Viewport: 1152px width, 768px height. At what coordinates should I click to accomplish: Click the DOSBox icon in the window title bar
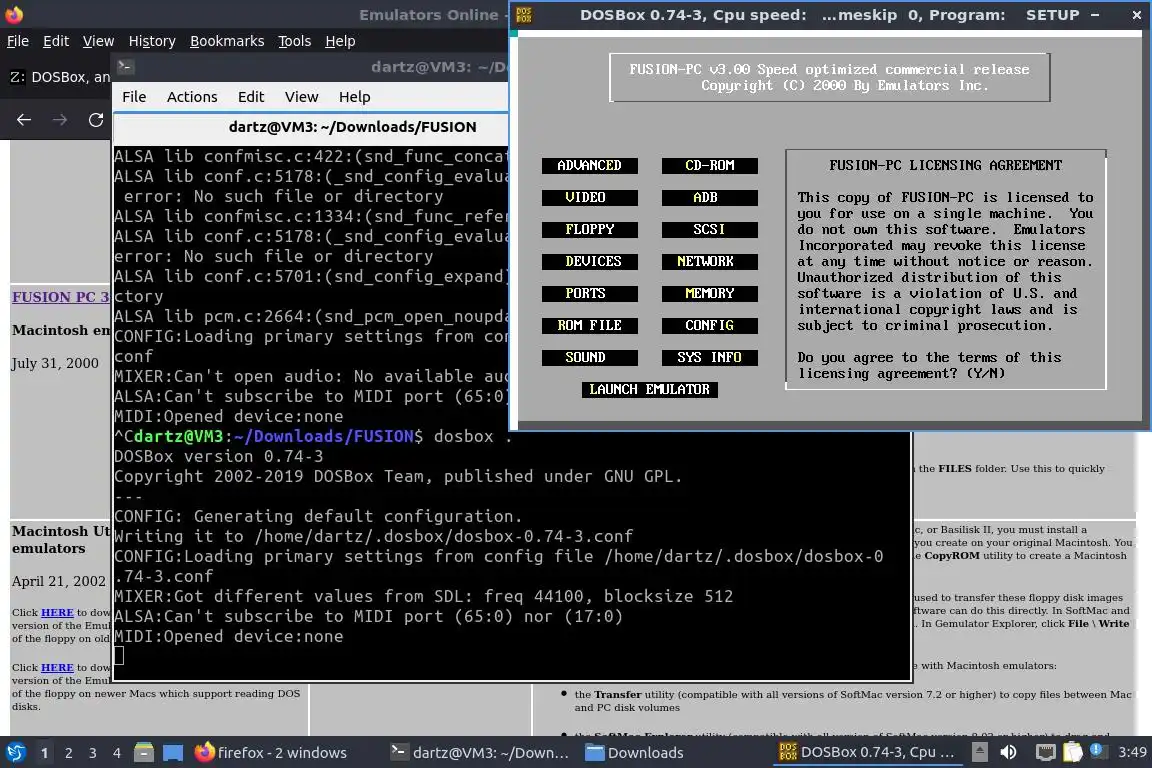[524, 15]
